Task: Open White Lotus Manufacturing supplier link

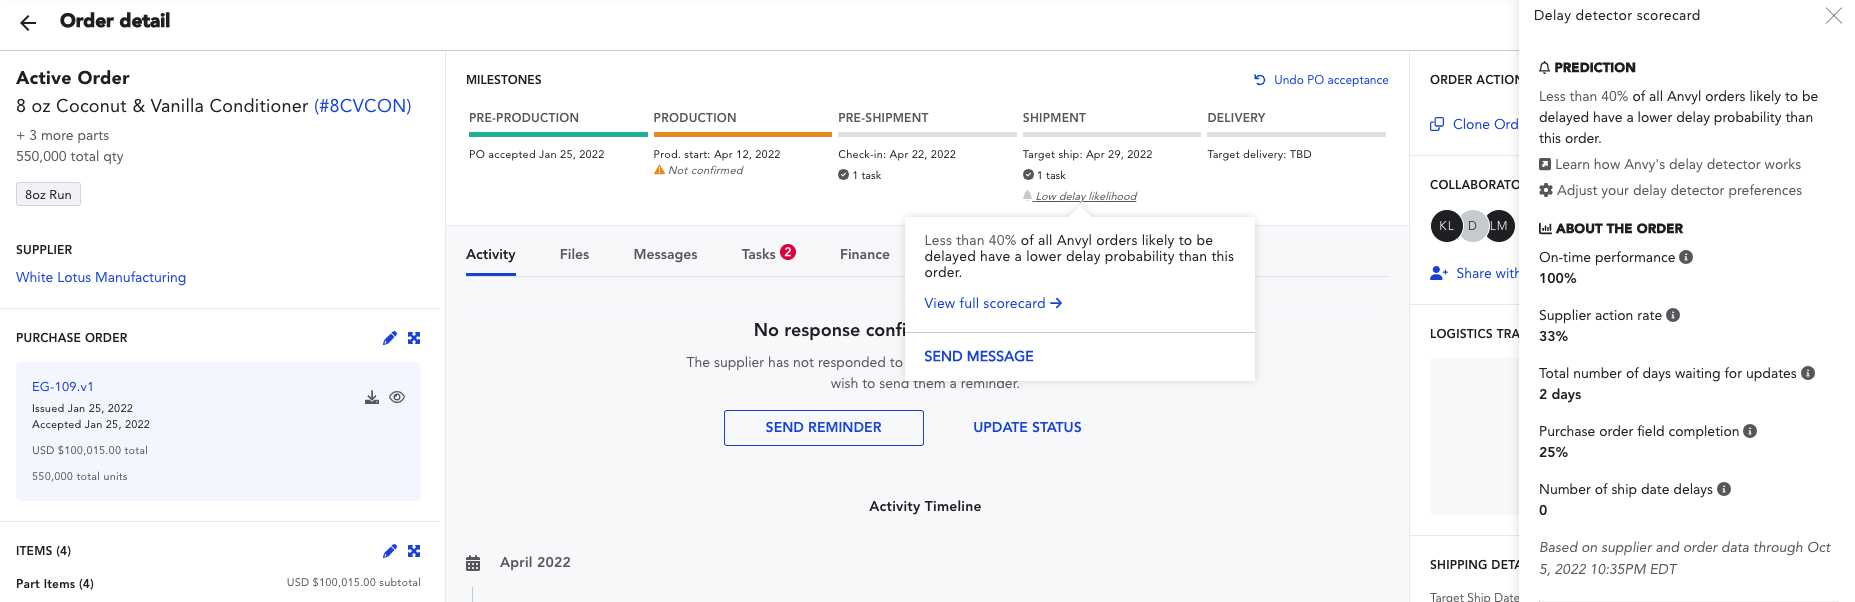Action: point(101,277)
